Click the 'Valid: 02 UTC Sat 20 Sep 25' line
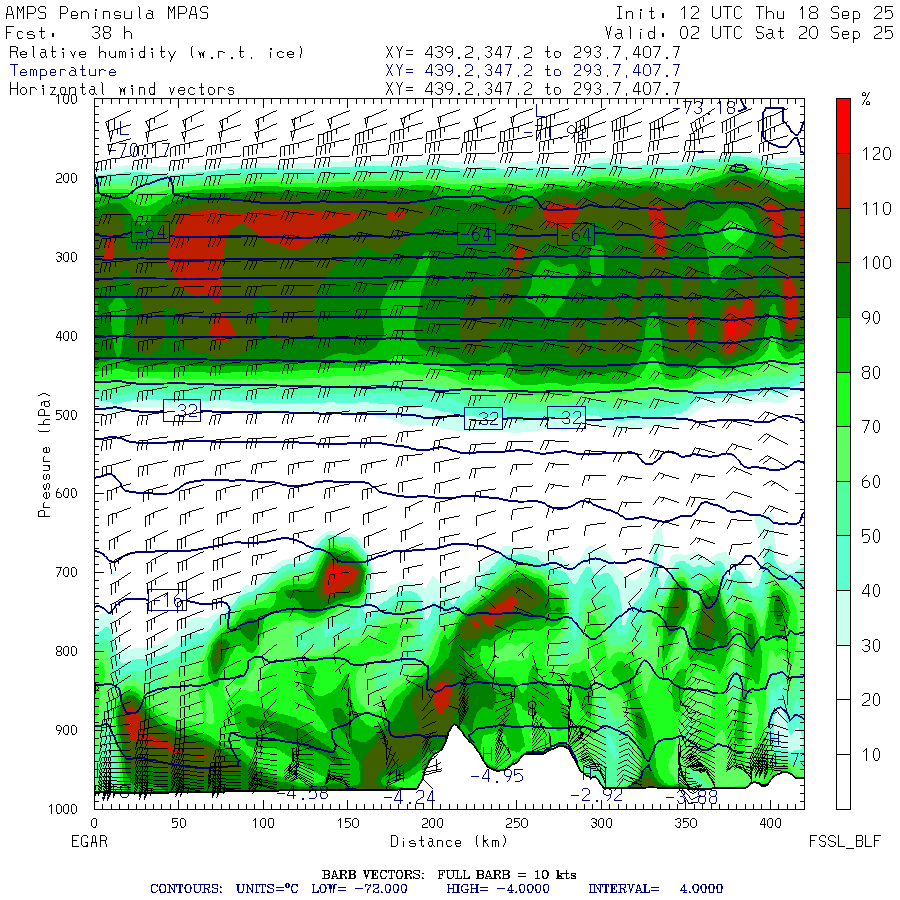Image resolution: width=900 pixels, height=900 pixels. point(749,33)
